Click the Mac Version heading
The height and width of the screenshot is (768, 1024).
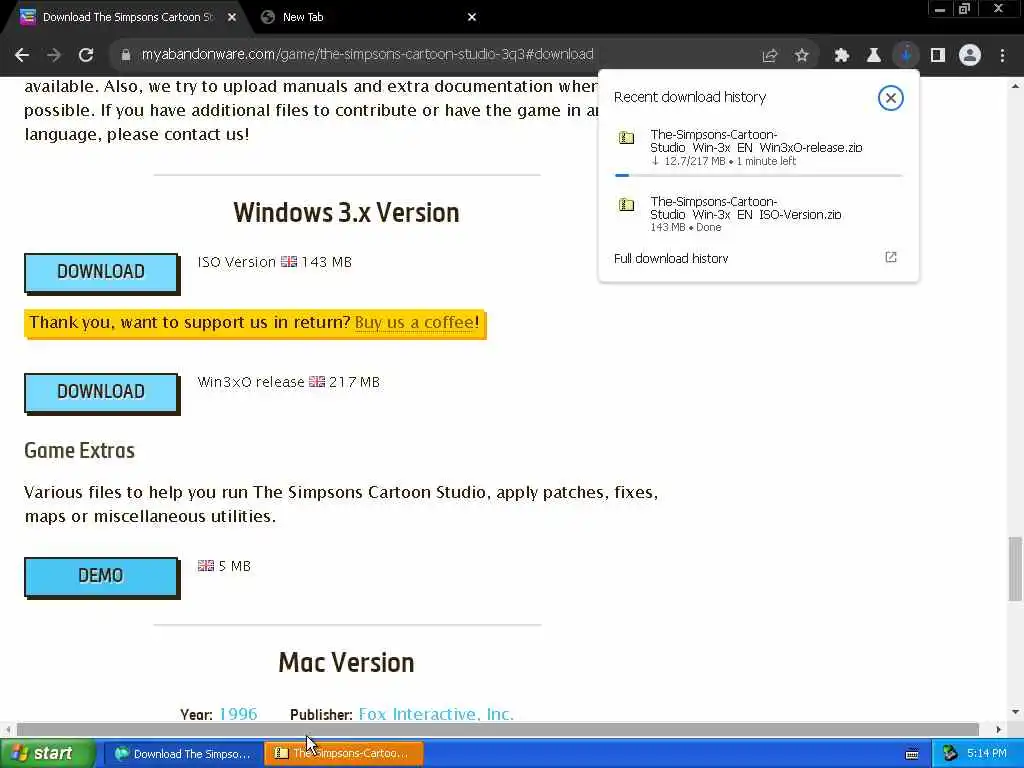(x=346, y=663)
